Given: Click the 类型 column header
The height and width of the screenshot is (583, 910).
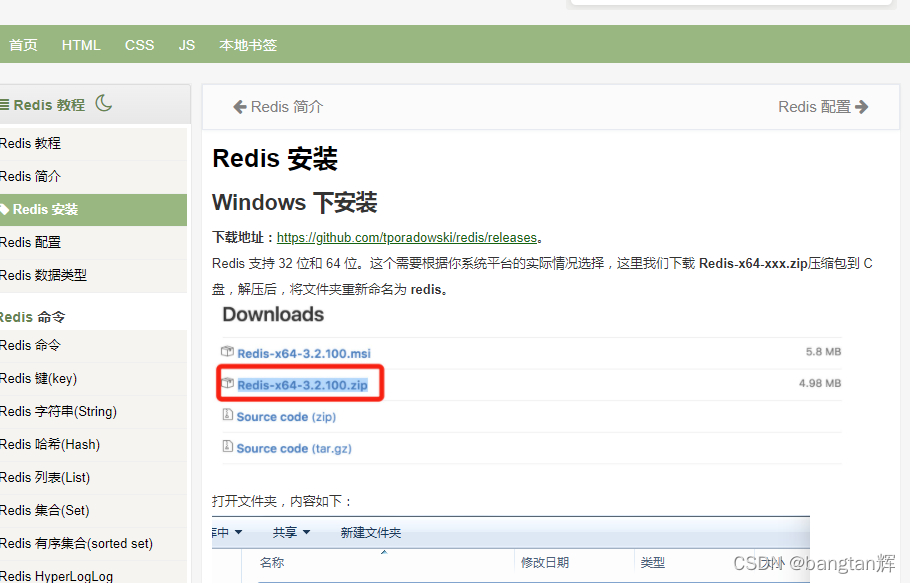Looking at the screenshot, I should point(653,562).
